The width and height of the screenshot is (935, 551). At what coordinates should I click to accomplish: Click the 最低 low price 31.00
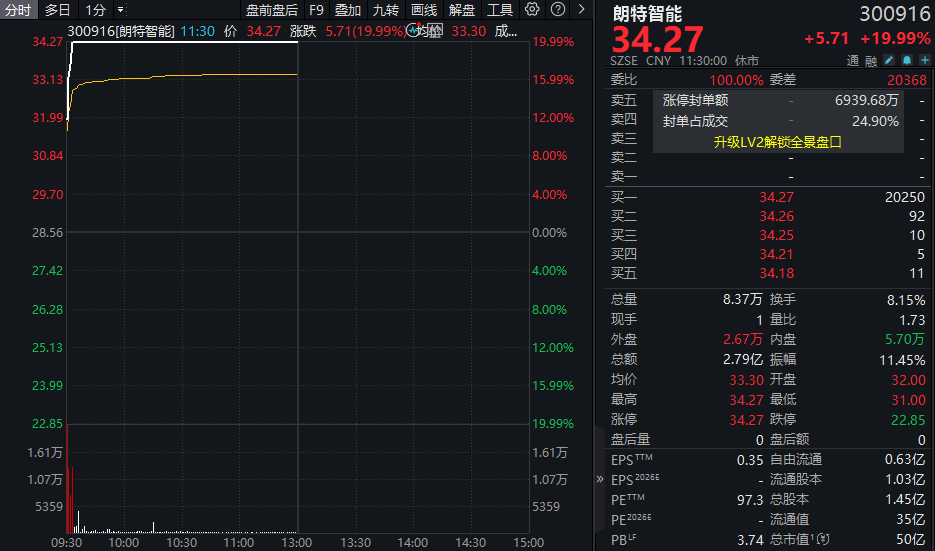click(x=908, y=400)
